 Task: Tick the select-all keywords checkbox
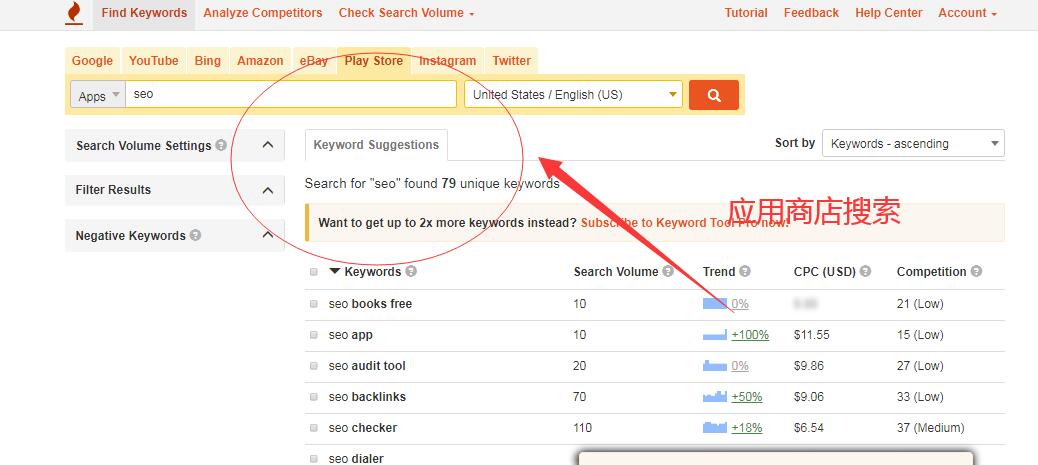(x=314, y=272)
